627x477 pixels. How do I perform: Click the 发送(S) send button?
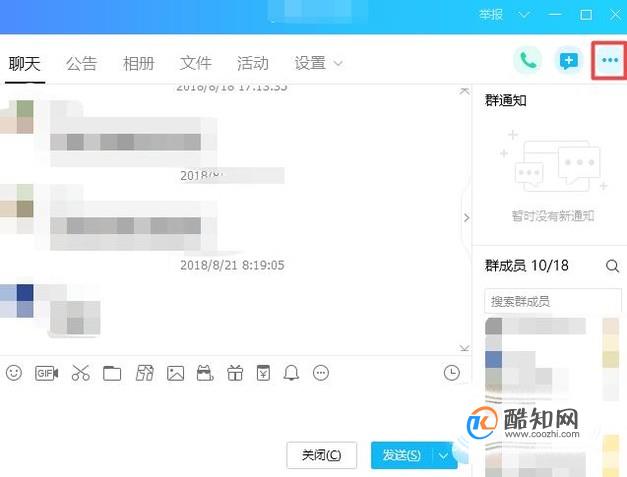click(402, 455)
